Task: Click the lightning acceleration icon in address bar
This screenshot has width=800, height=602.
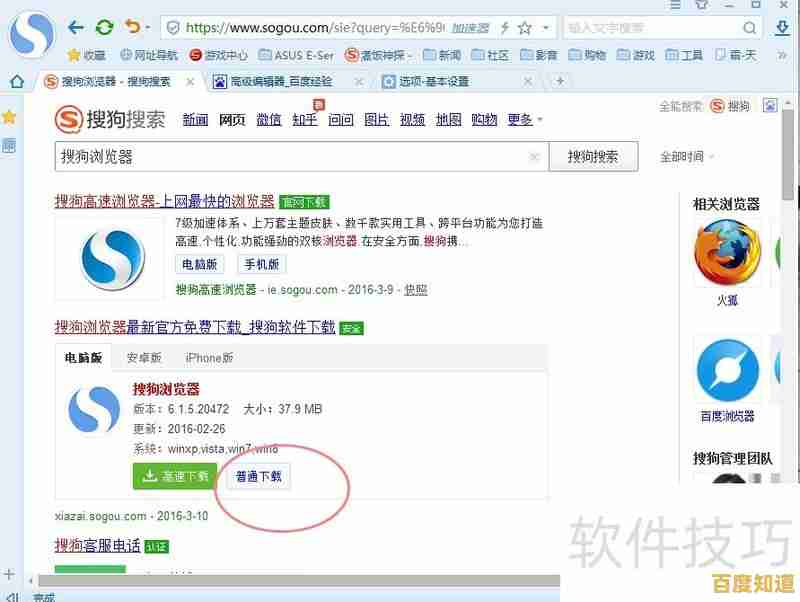Action: tap(505, 26)
